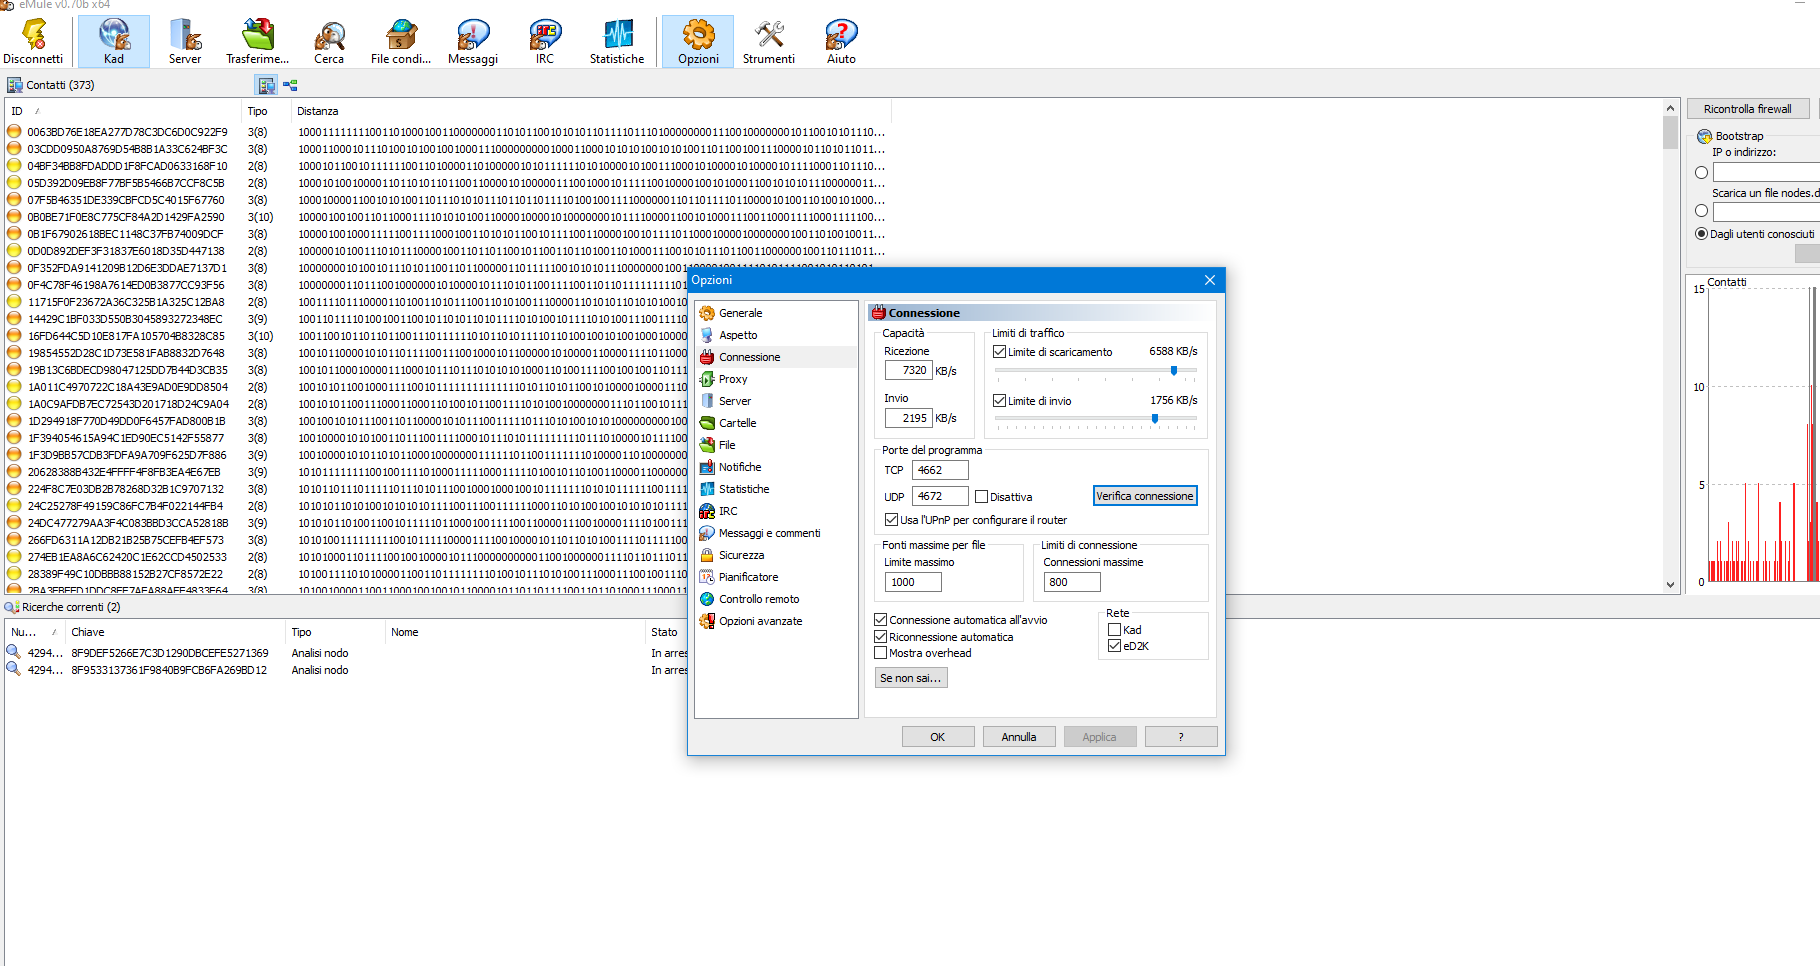Viewport: 1820px width, 966px height.
Task: Toggle Limite di scaricamento checkbox
Action: (999, 352)
